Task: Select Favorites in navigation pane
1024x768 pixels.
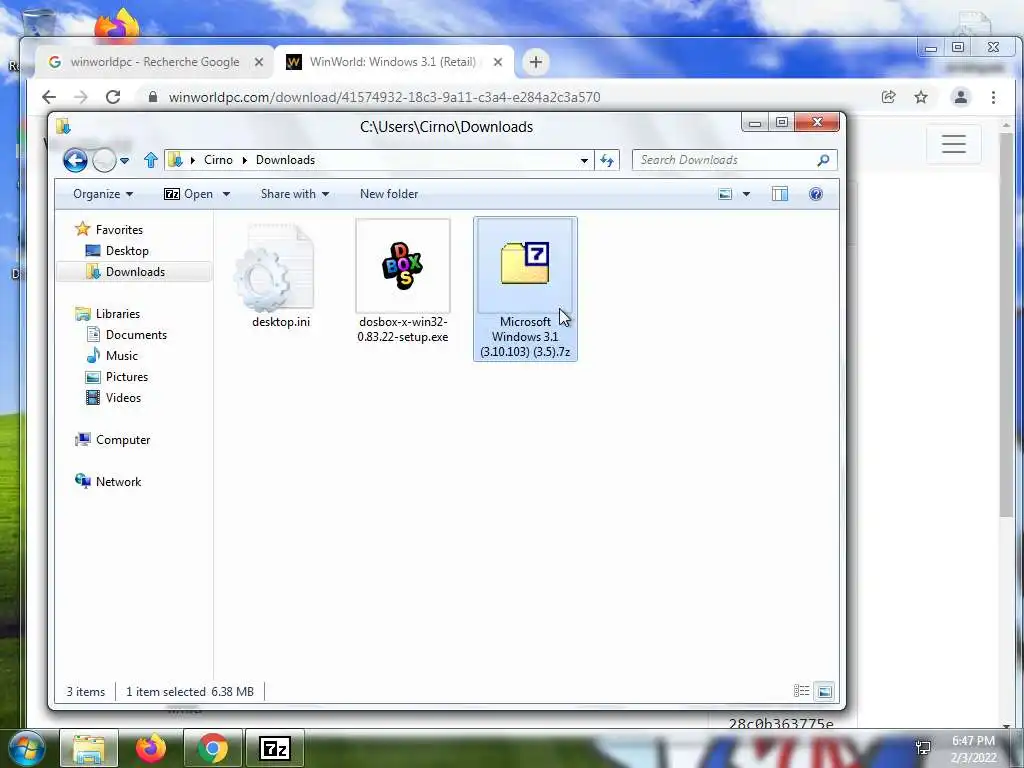Action: pos(110,229)
